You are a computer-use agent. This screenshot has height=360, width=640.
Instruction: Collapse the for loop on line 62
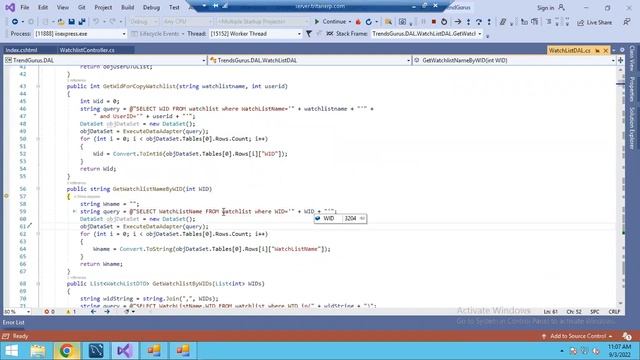[38, 234]
